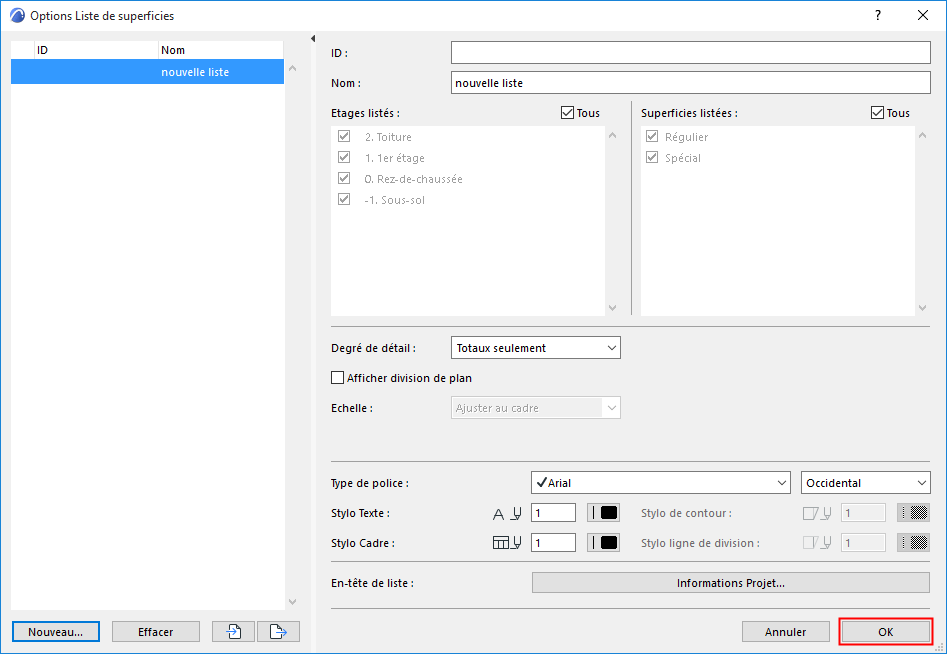Open the Stylo Cadre color swatch
Image resolution: width=947 pixels, height=654 pixels.
pos(603,543)
